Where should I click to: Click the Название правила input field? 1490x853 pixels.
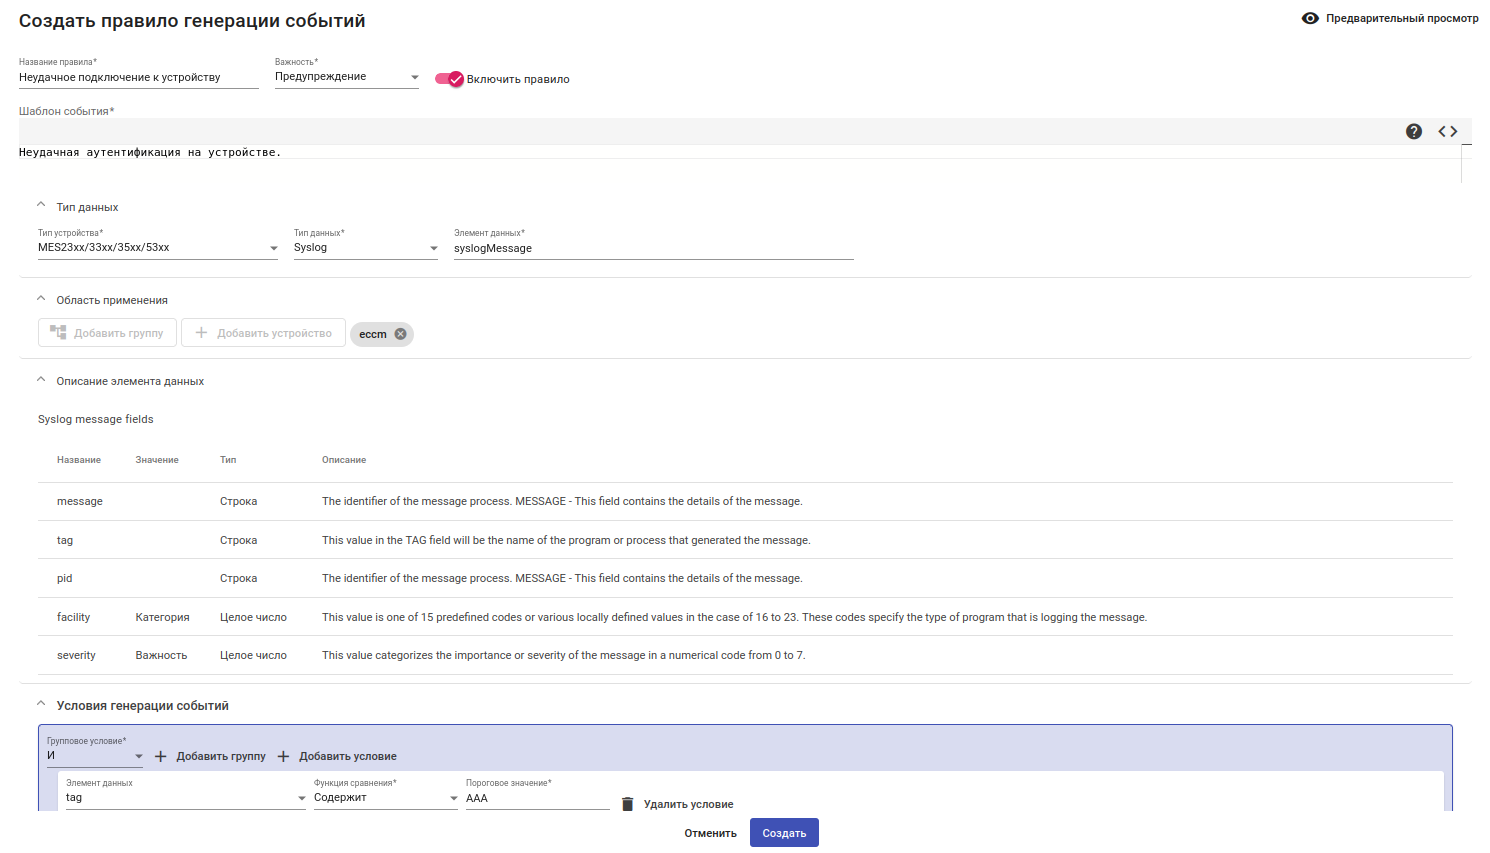coord(138,77)
